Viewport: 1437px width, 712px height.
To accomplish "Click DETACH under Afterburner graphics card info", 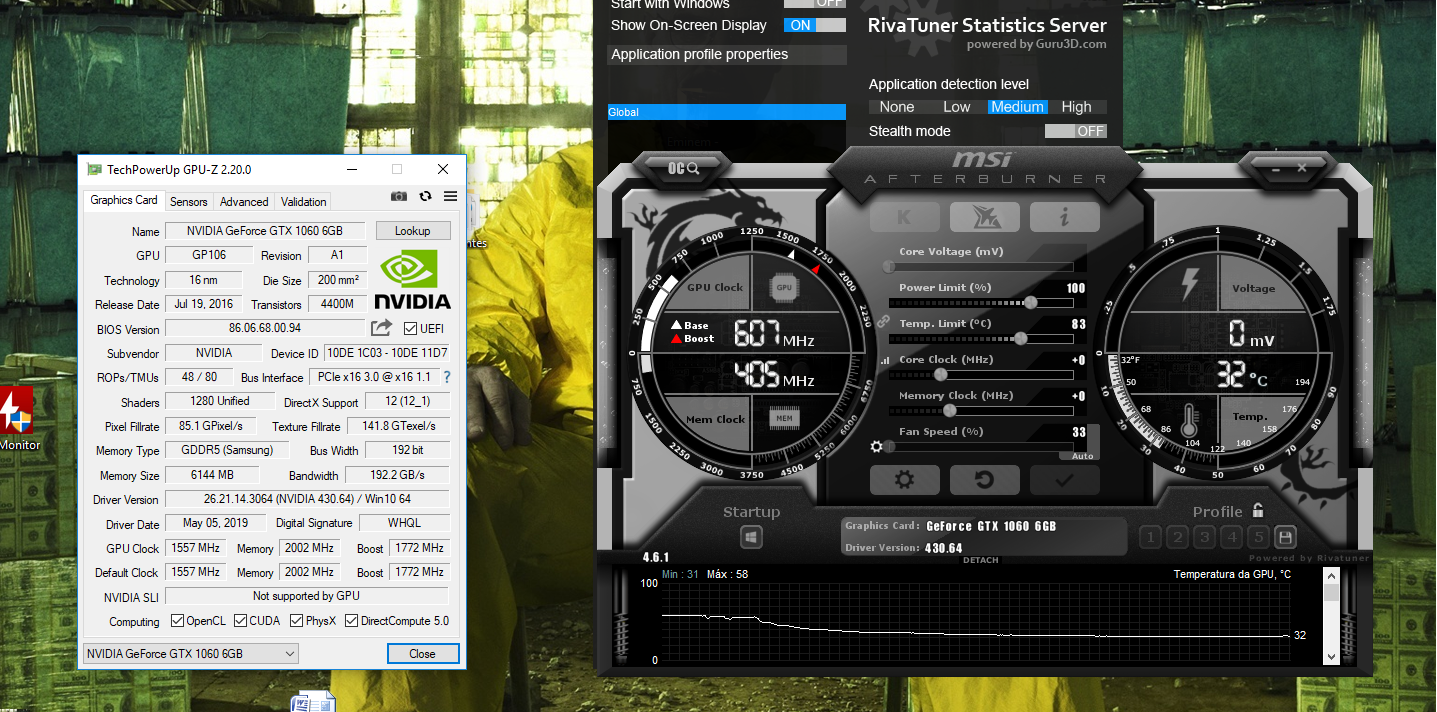I will click(x=981, y=561).
